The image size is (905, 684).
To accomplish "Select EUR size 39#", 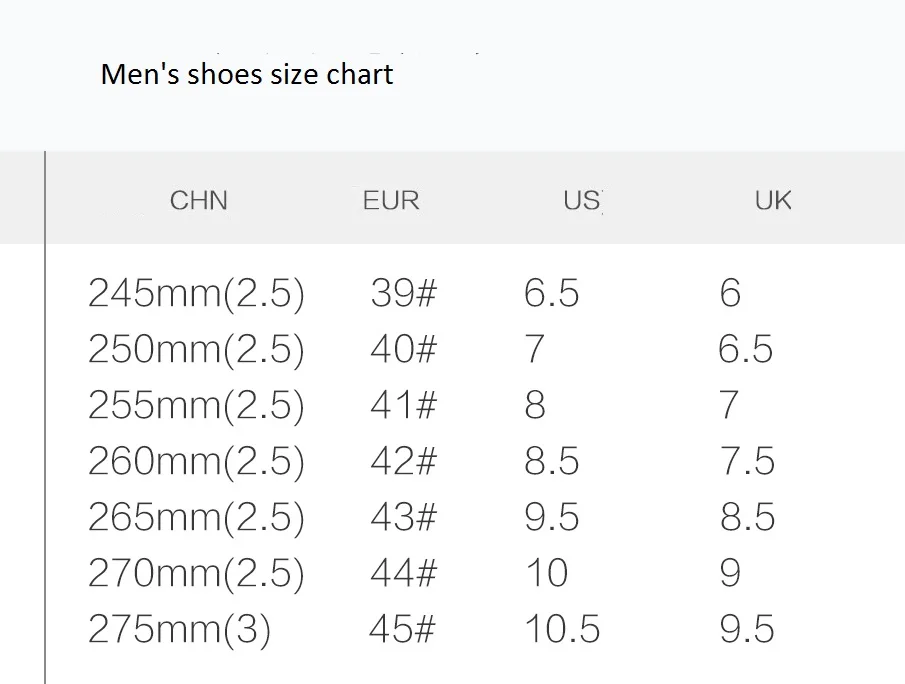I will pos(403,293).
